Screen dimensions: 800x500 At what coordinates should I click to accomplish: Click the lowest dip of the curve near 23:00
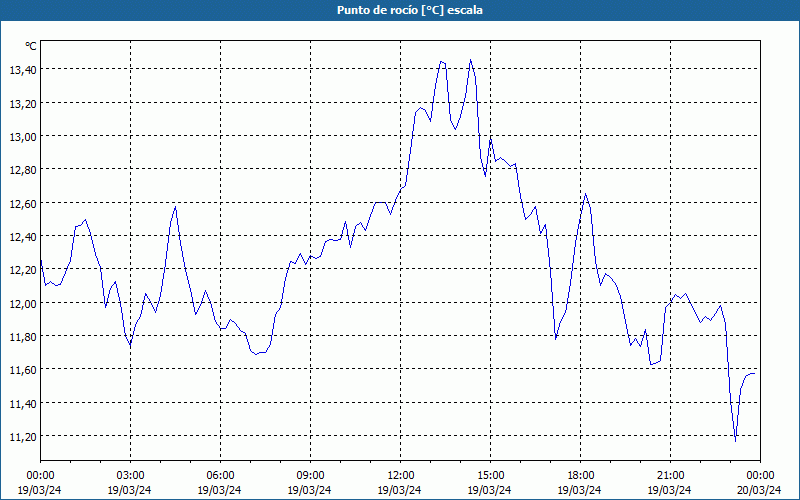pos(735,441)
